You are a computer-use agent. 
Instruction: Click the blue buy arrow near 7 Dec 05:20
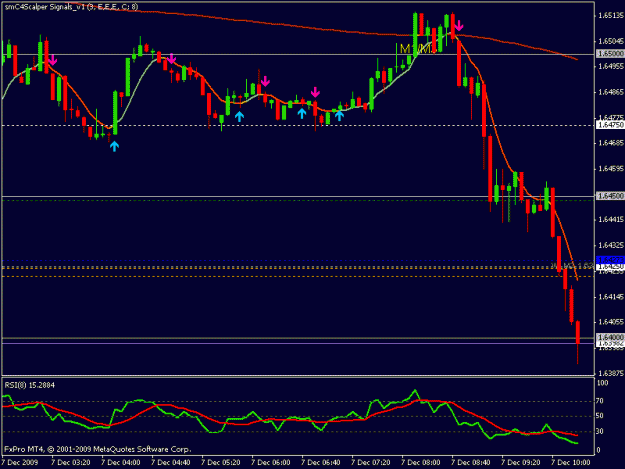[x=239, y=116]
